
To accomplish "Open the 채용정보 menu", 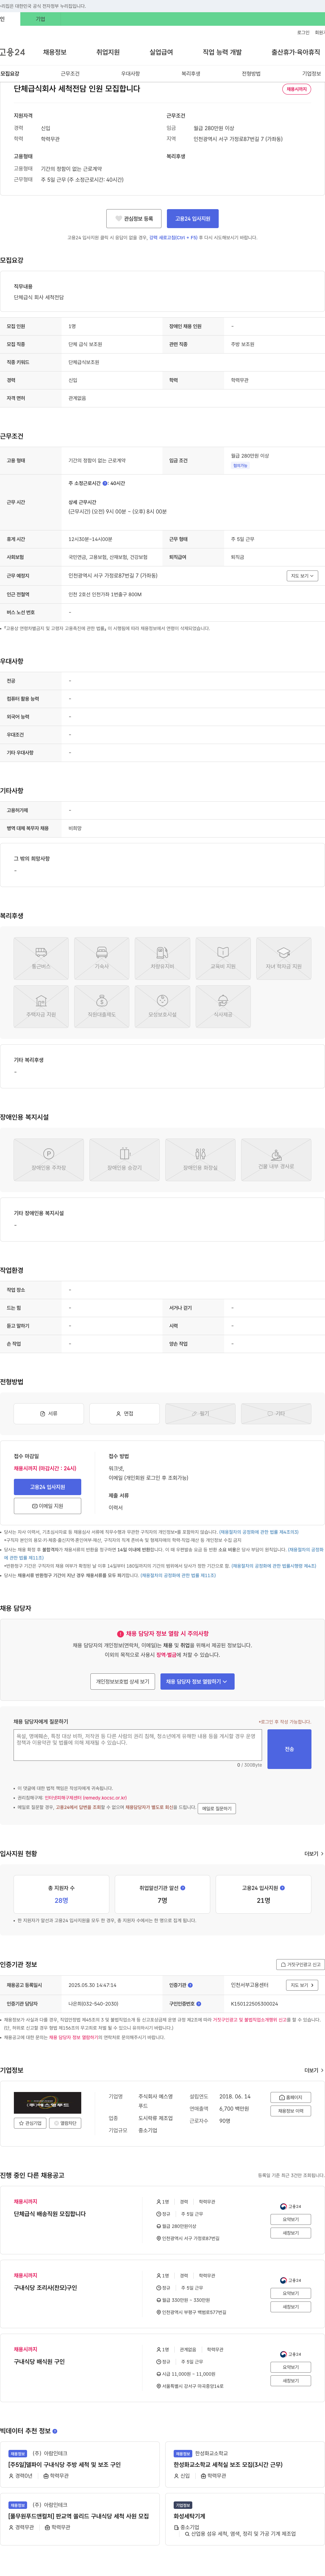I will click(x=55, y=52).
